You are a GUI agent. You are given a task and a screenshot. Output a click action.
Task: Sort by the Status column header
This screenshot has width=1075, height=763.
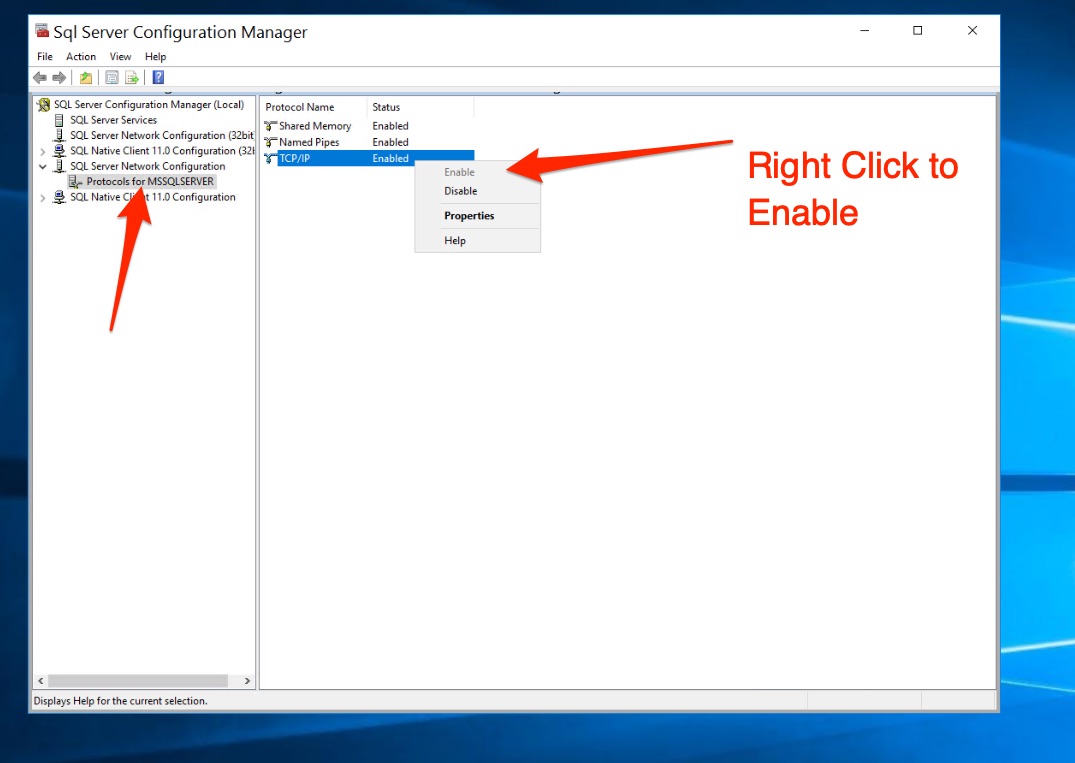pyautogui.click(x=387, y=107)
